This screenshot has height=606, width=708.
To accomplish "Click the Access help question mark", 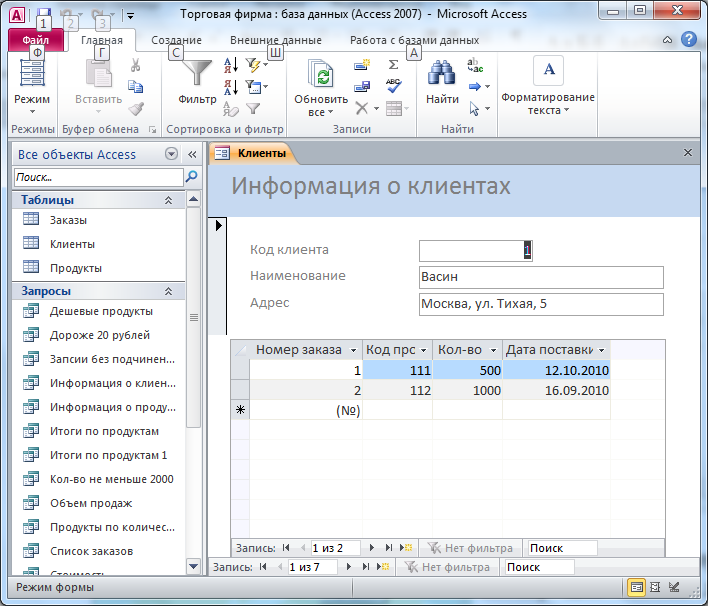I will 689,40.
